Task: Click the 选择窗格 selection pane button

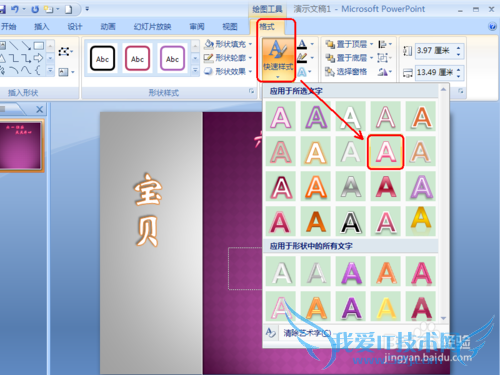Action: point(346,72)
